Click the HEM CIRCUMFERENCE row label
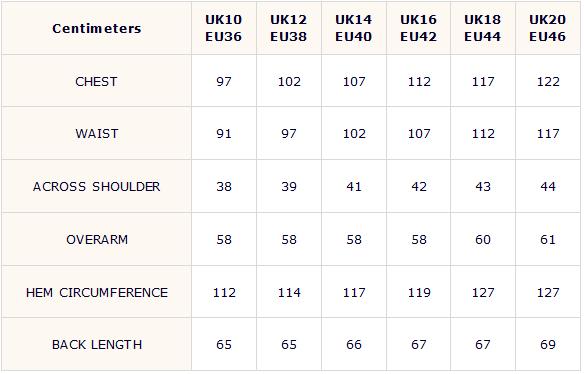 point(96,292)
